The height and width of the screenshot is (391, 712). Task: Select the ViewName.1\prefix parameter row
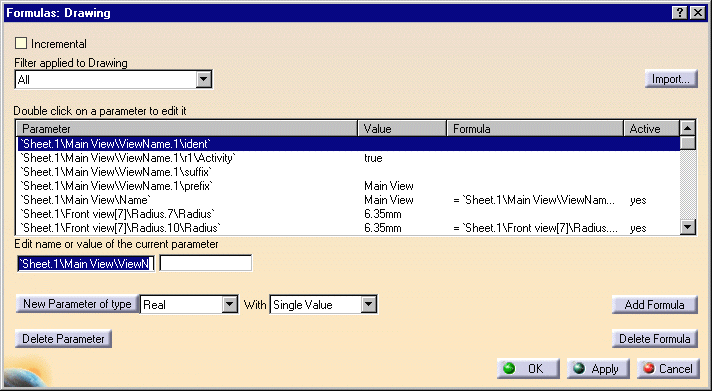(x=349, y=186)
